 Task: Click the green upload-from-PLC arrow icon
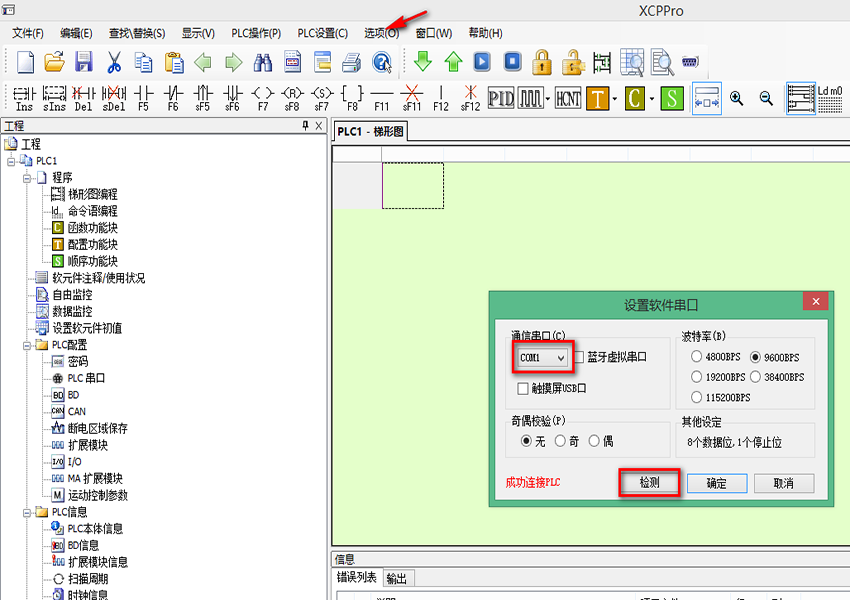(453, 62)
